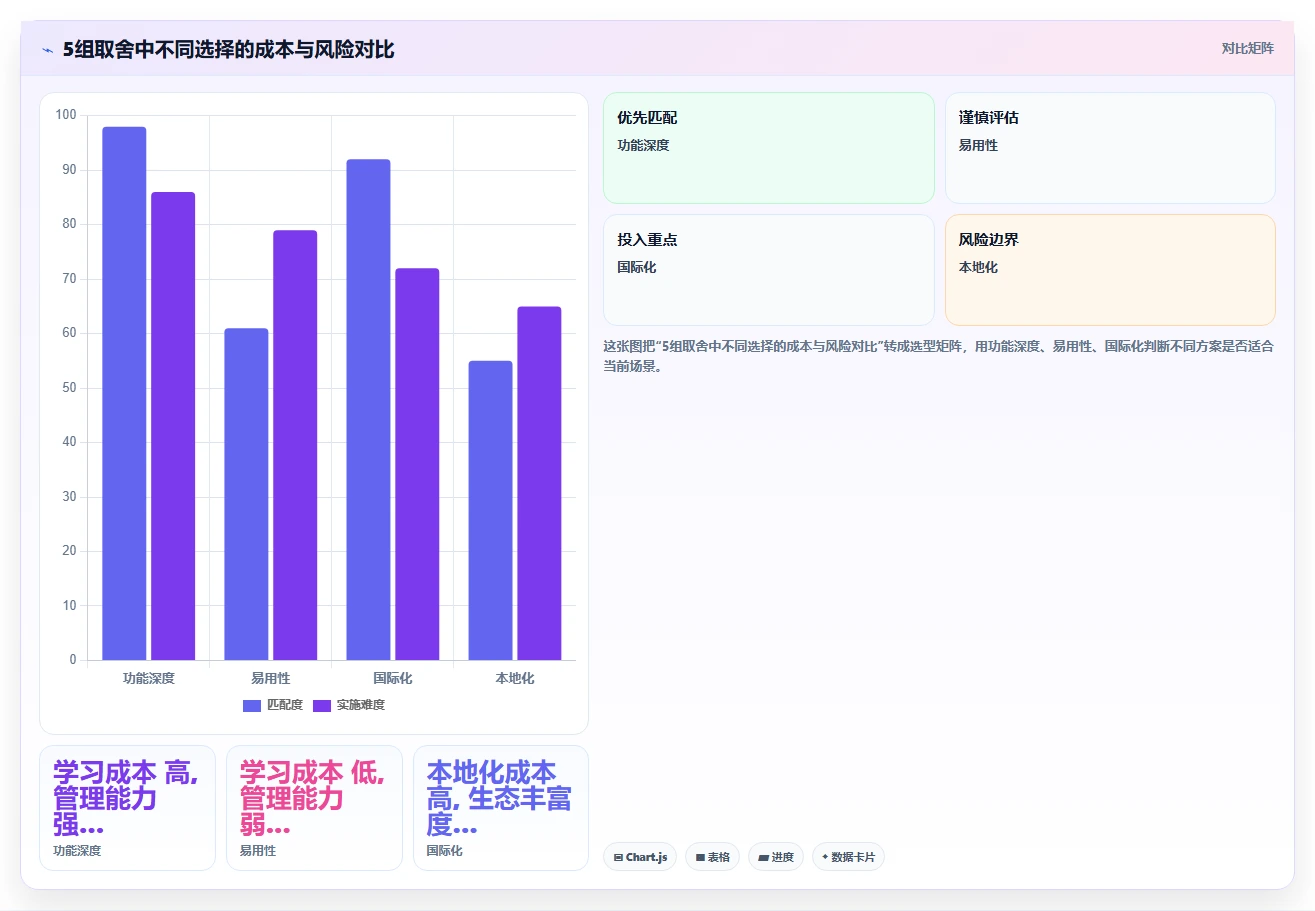Click the 对比矩阵 label in header
Image resolution: width=1315 pixels, height=911 pixels.
point(1248,48)
